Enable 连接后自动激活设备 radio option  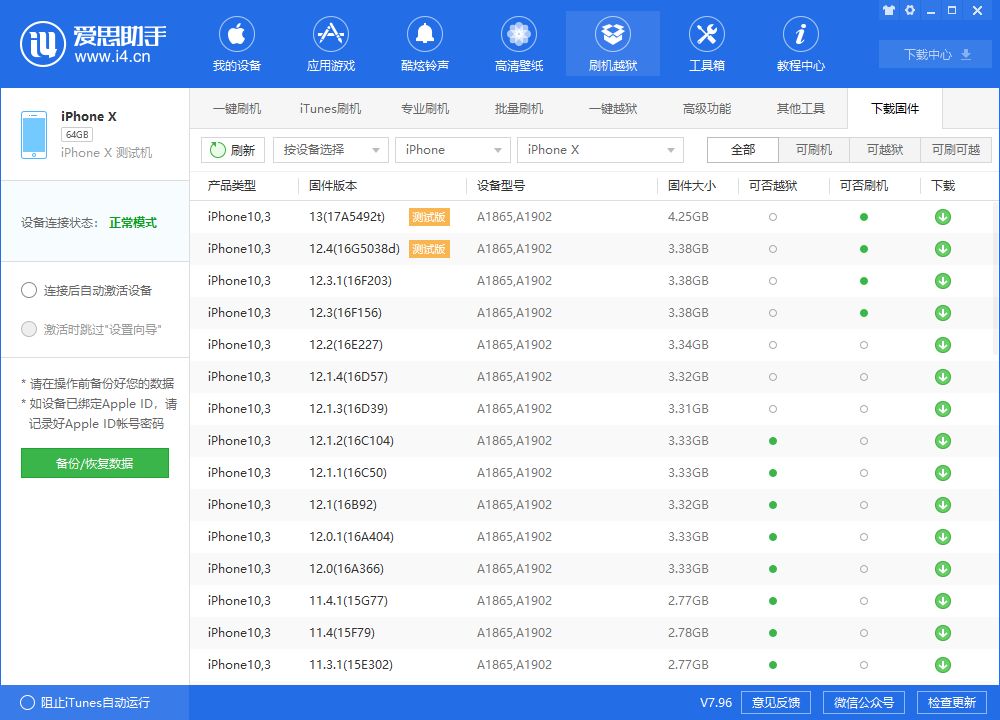click(x=29, y=291)
